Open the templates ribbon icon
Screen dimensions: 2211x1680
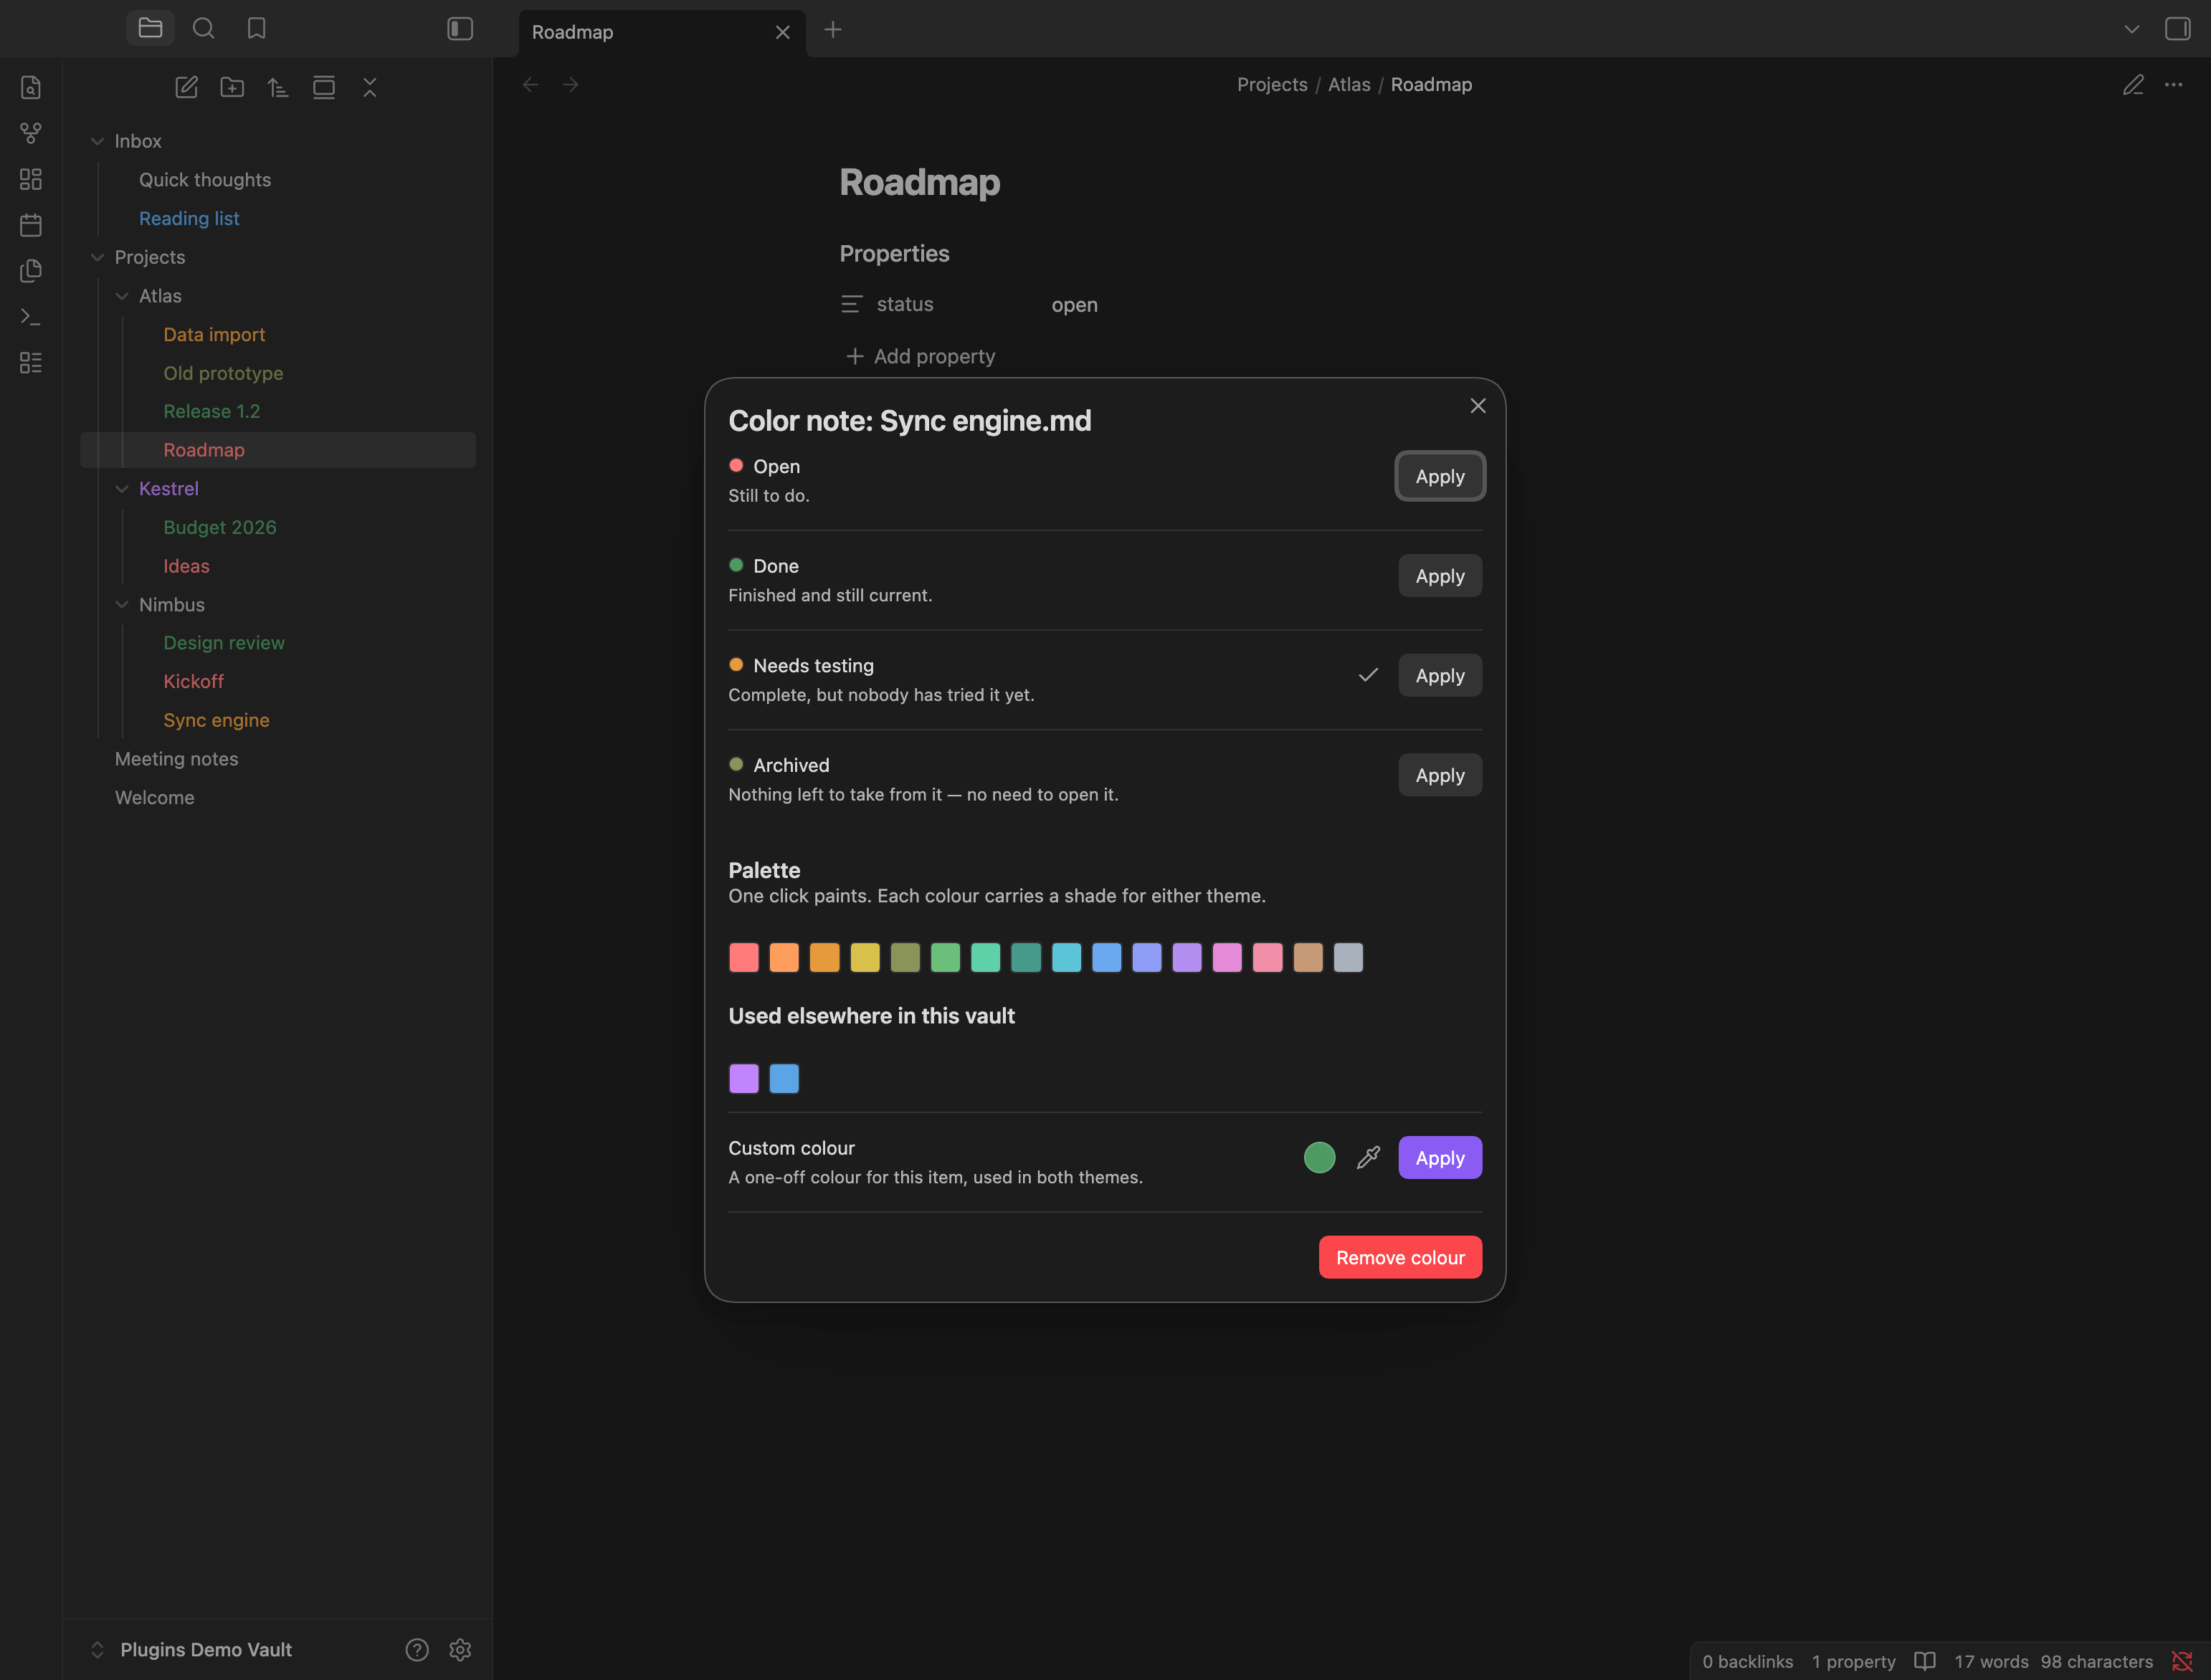pyautogui.click(x=31, y=271)
